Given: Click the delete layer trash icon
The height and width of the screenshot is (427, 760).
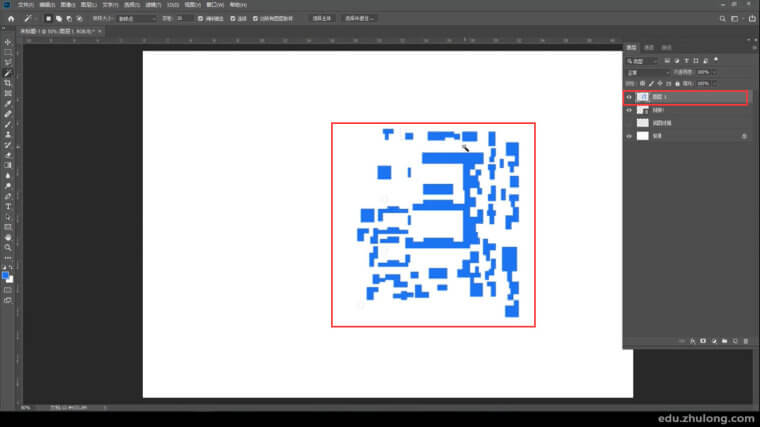Looking at the screenshot, I should [x=746, y=341].
